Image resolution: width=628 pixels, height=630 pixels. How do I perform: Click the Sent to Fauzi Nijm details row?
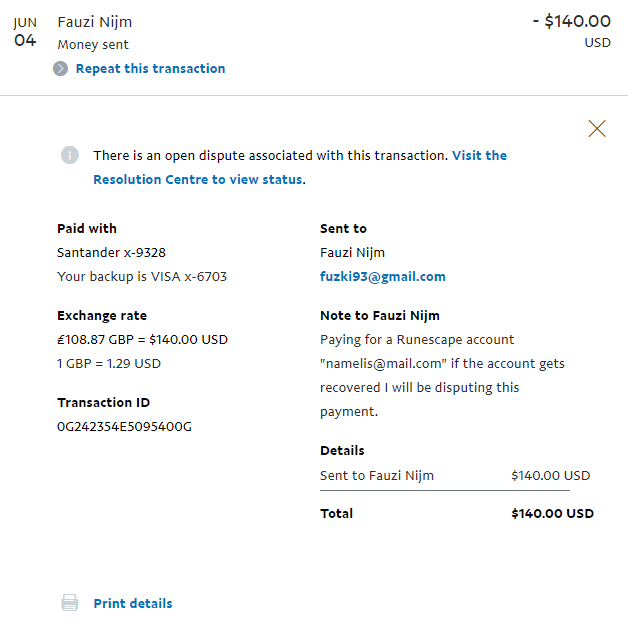pyautogui.click(x=377, y=476)
